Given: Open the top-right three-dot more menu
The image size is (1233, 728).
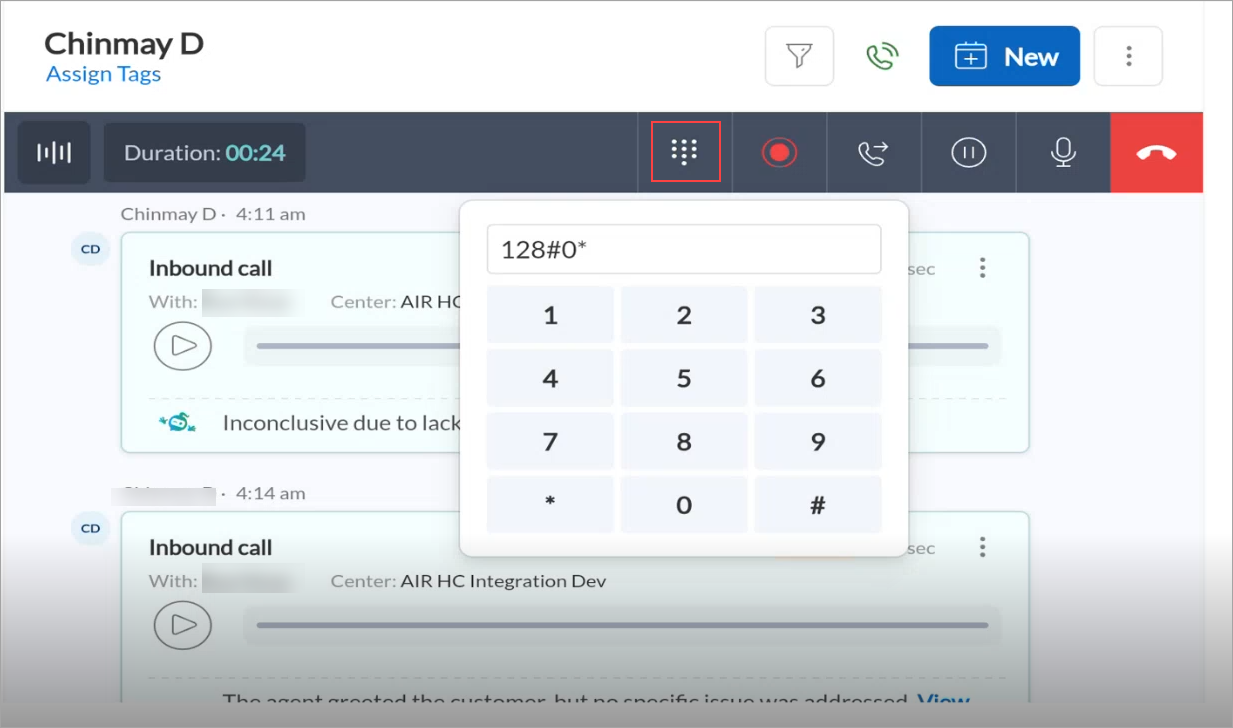Looking at the screenshot, I should tap(1128, 56).
